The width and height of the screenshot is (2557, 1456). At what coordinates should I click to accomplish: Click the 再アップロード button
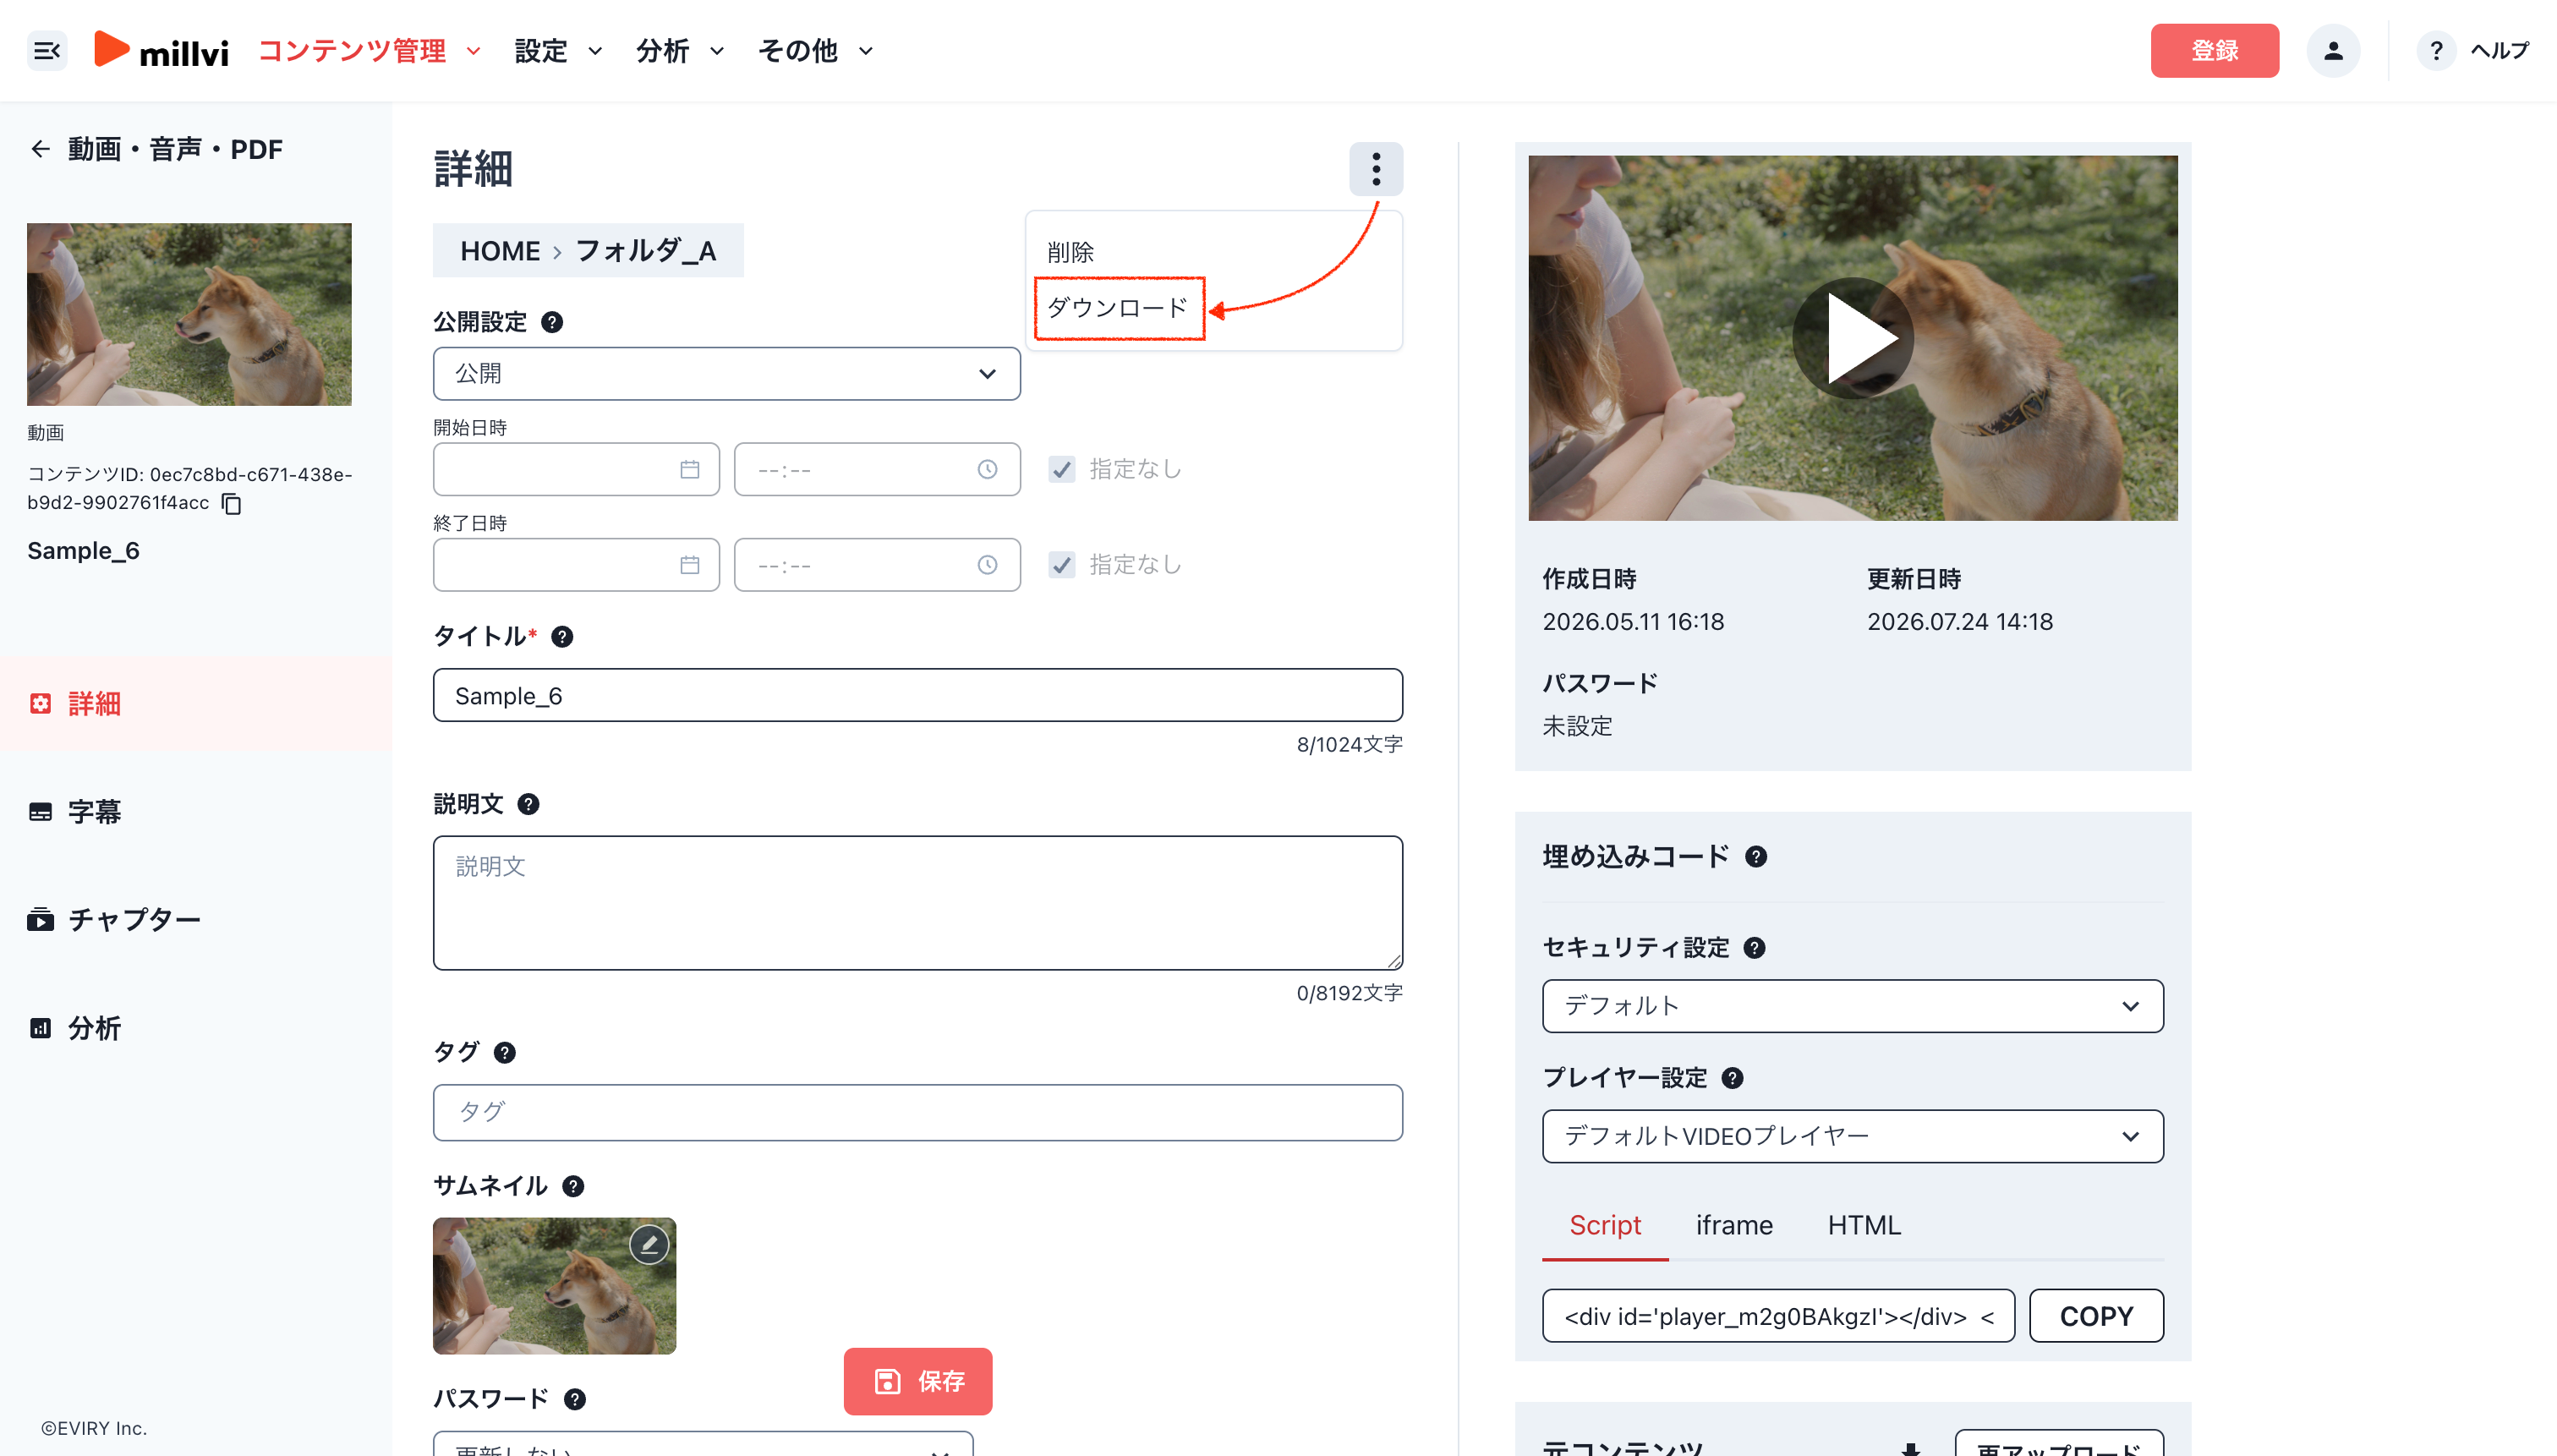(2059, 1445)
